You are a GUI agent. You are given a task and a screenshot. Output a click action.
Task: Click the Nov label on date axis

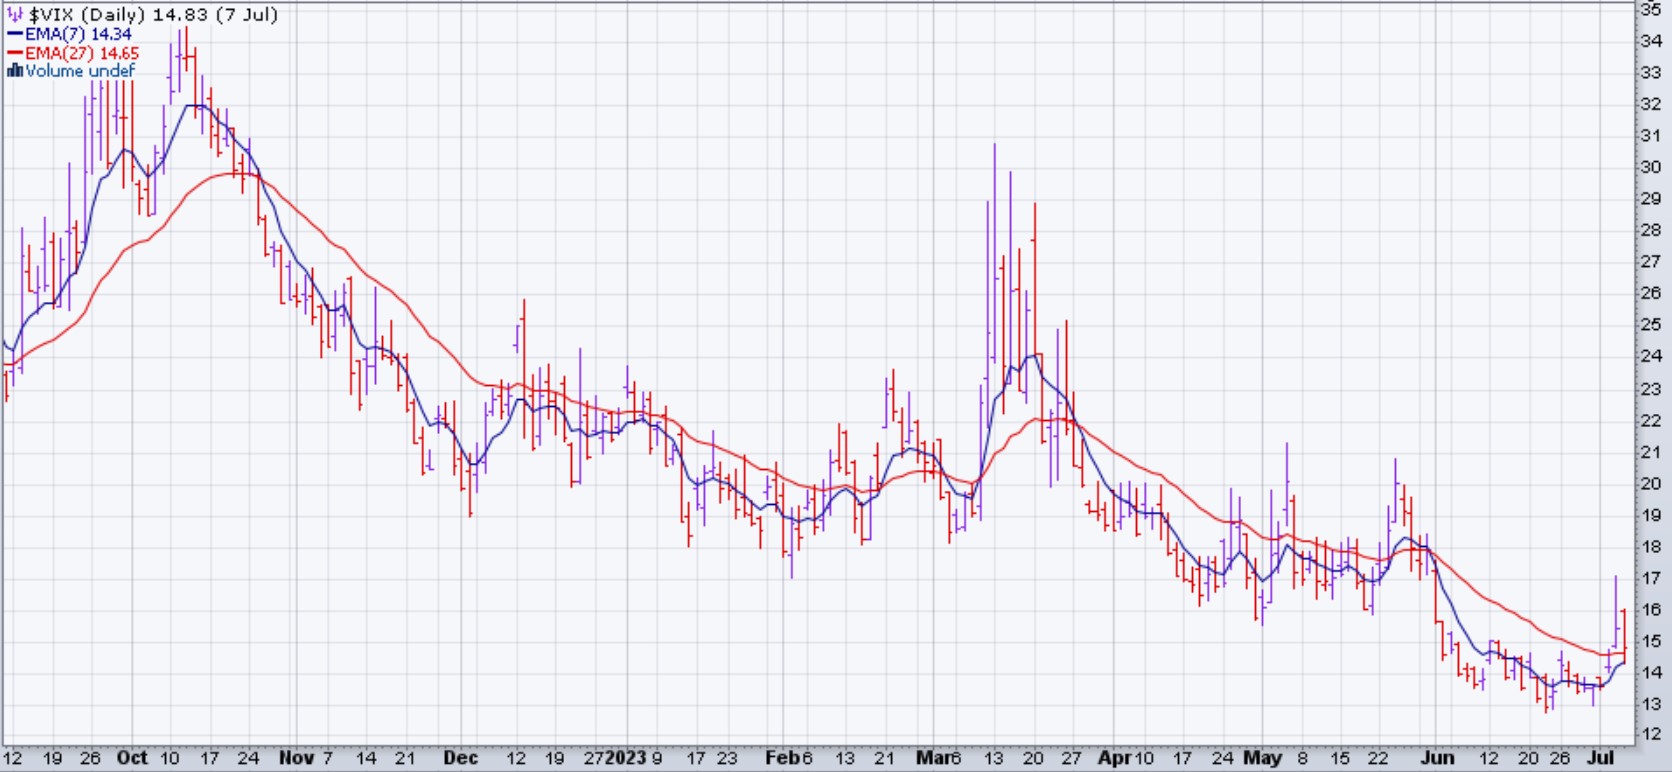pyautogui.click(x=295, y=758)
